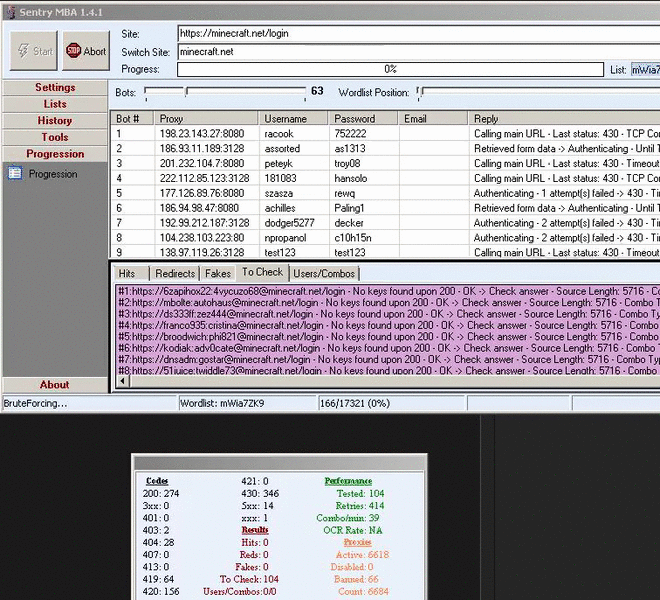Click Codes heading in stats panel
This screenshot has width=660, height=600.
157,481
